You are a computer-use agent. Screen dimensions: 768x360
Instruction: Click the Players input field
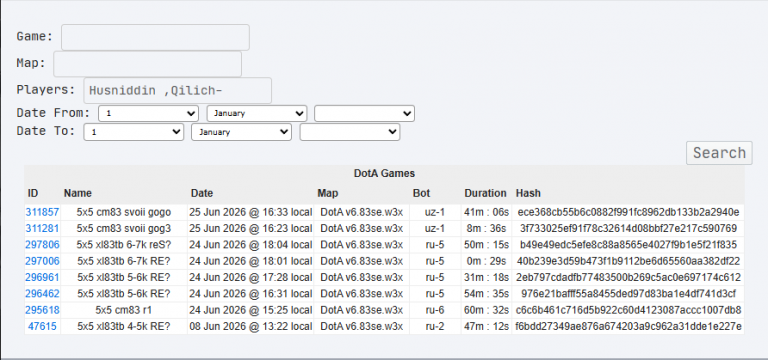178,90
